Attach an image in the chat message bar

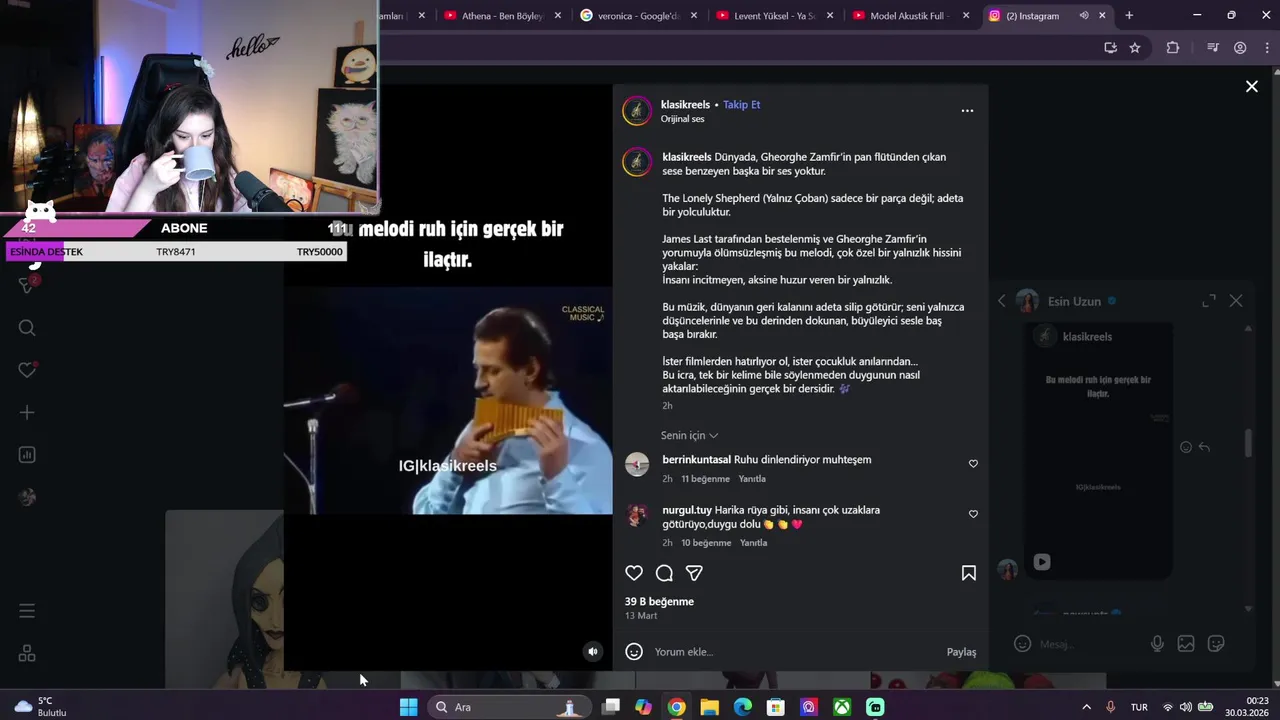[x=1186, y=644]
